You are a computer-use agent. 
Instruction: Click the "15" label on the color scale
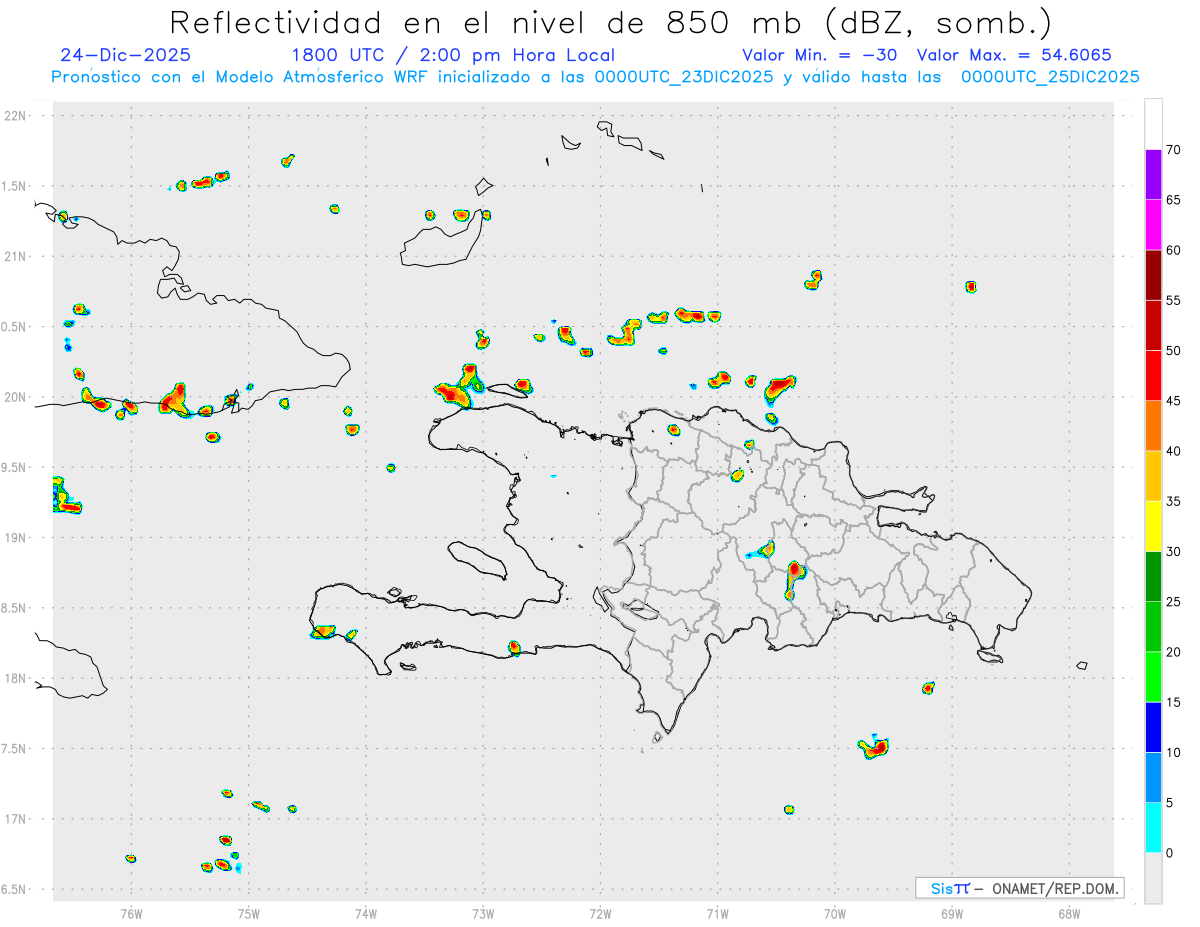(x=1174, y=702)
